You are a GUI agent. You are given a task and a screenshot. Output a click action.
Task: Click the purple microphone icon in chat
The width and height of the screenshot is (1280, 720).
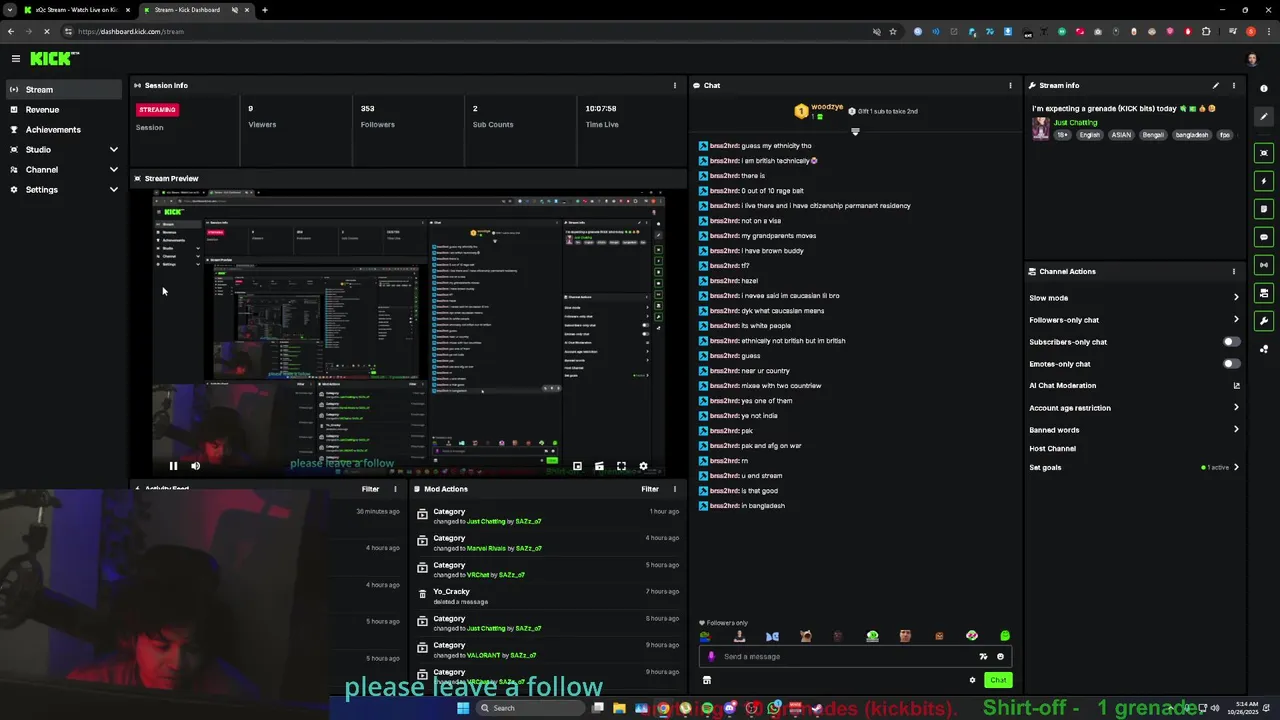(711, 657)
